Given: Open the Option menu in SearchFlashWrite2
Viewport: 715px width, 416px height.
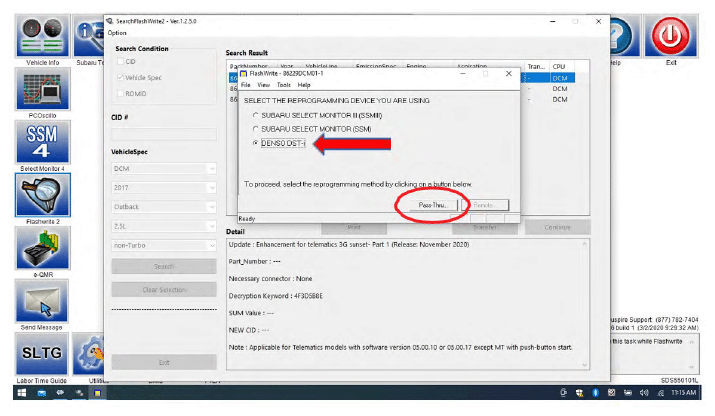Looking at the screenshot, I should coord(117,33).
